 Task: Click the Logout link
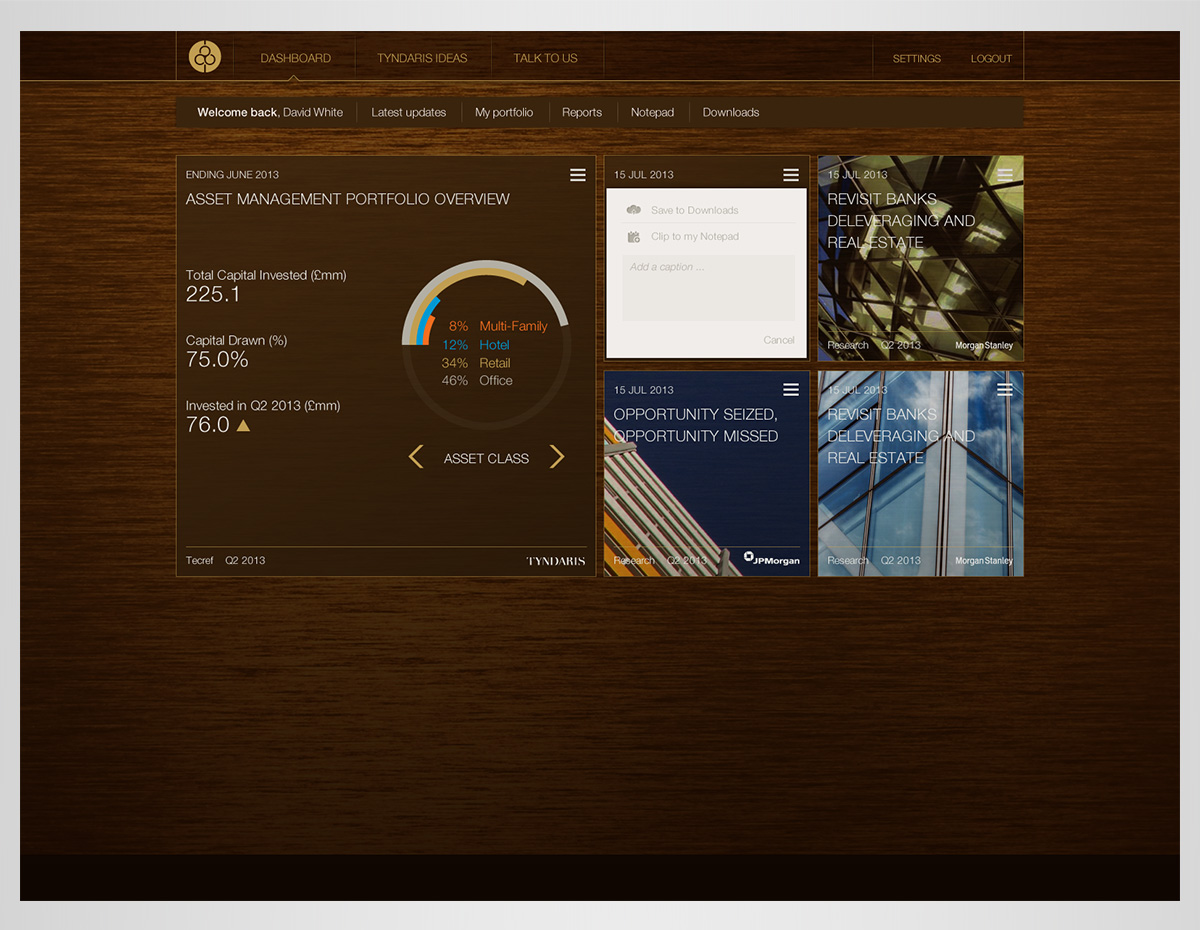tap(991, 59)
